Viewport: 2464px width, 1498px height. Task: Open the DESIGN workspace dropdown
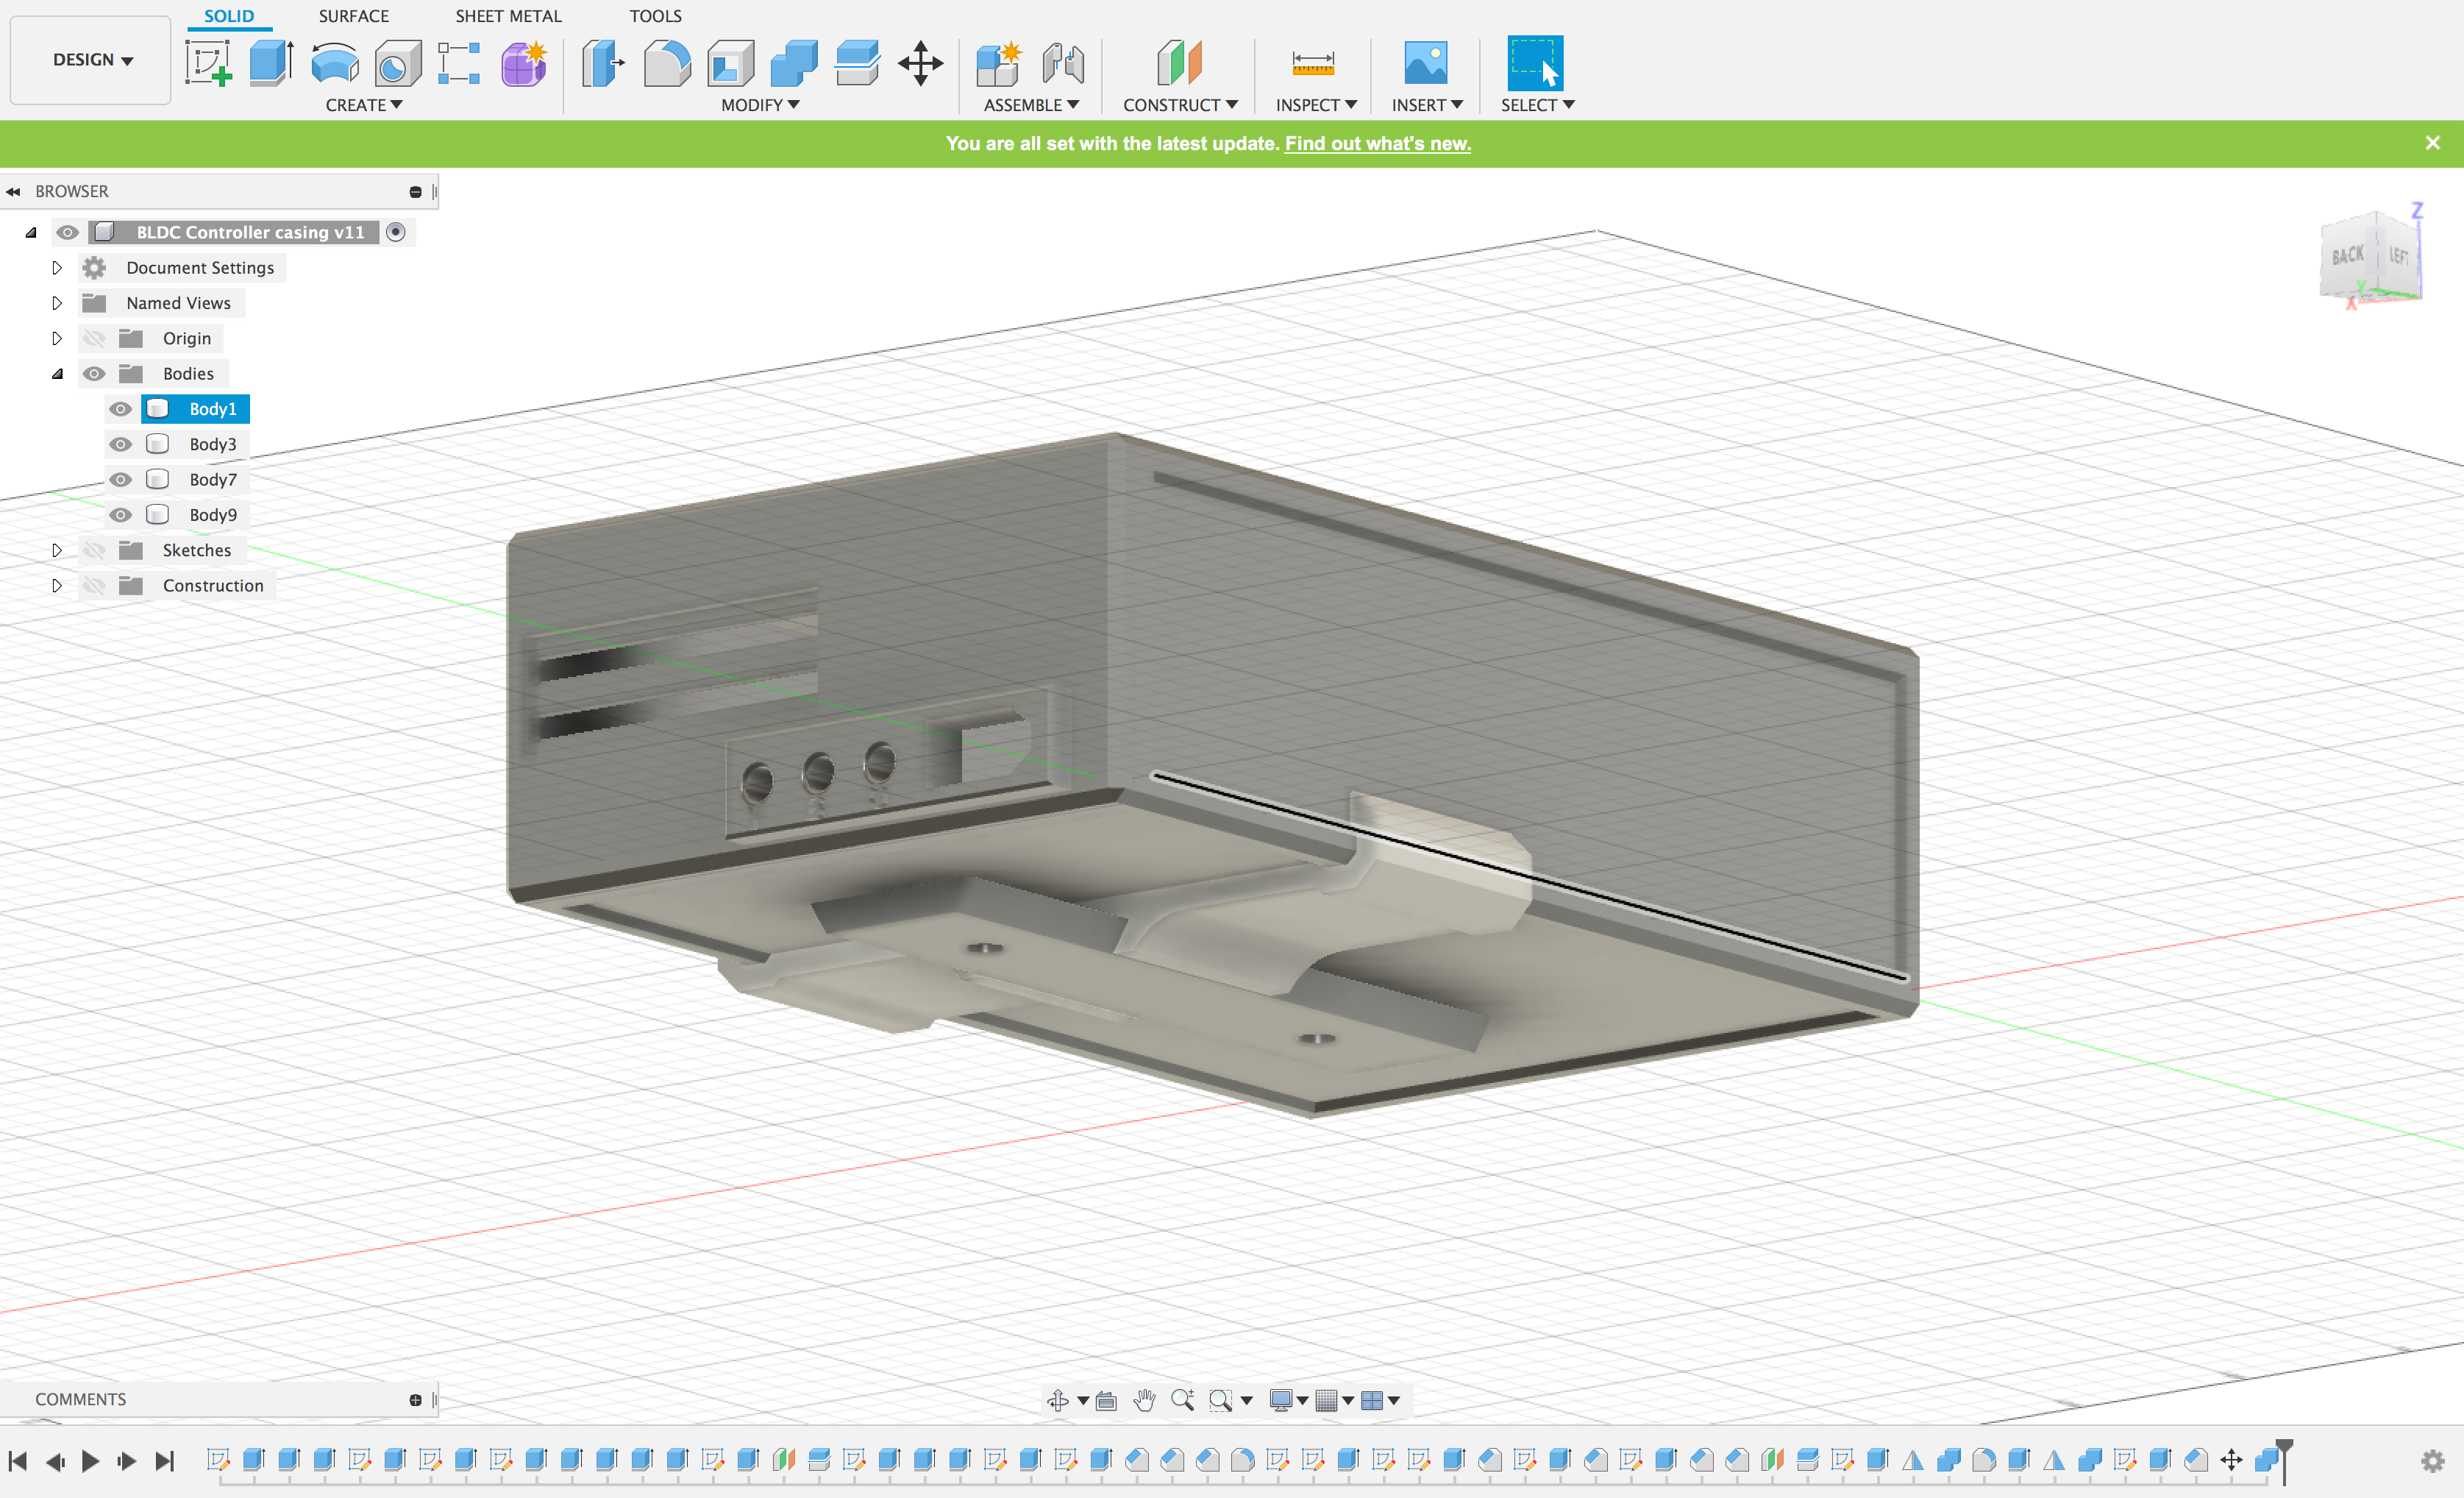tap(91, 60)
